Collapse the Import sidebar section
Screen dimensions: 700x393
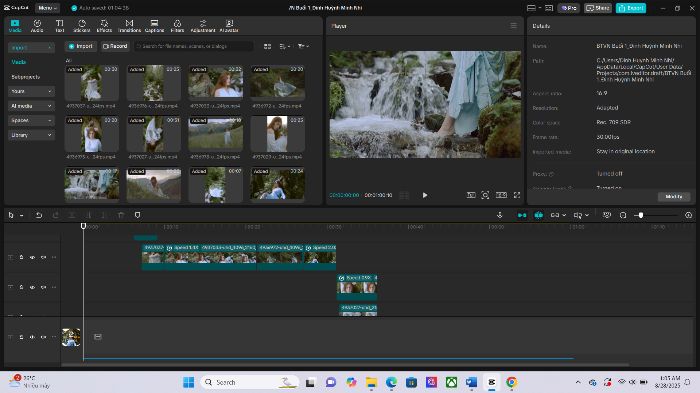click(31, 47)
